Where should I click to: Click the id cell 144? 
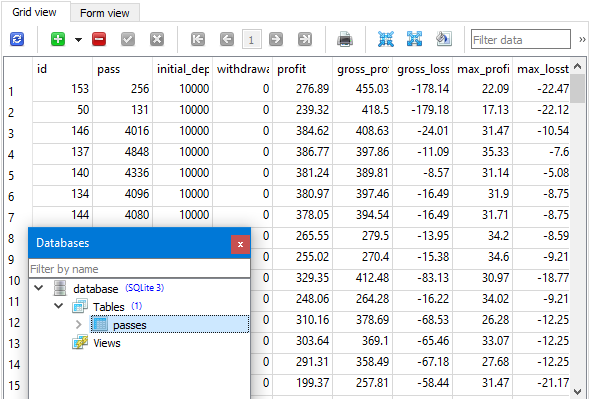coord(62,215)
